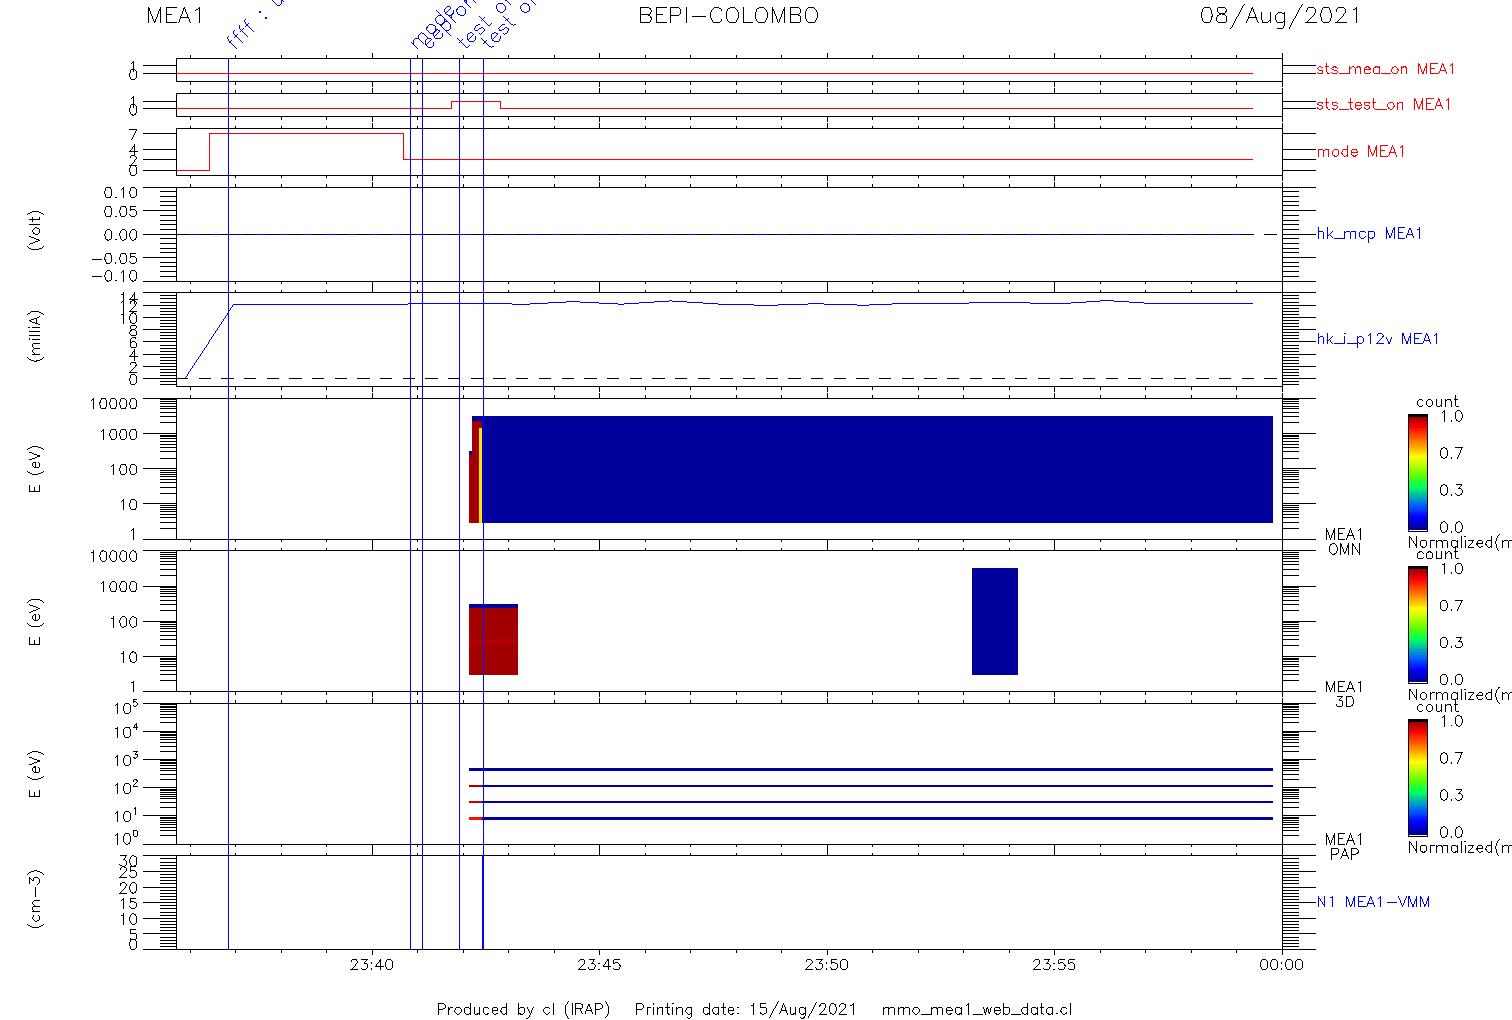Click the E (eV) label of PAP panel
This screenshot has width=1512, height=1020.
pos(36,774)
